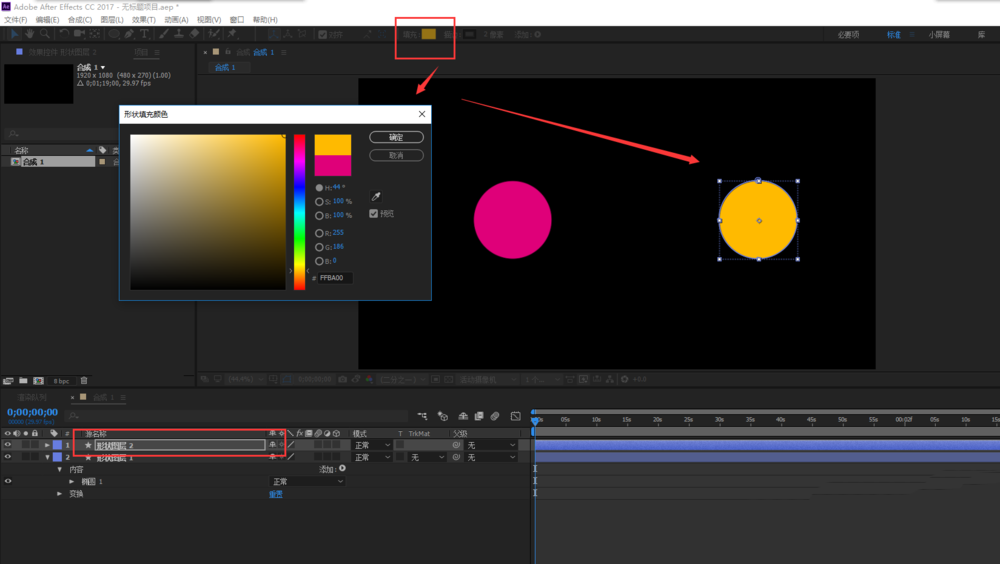Viewport: 1000px width, 564px height.
Task: Open TrkMat dropdown for shape layer 1
Action: 427,457
